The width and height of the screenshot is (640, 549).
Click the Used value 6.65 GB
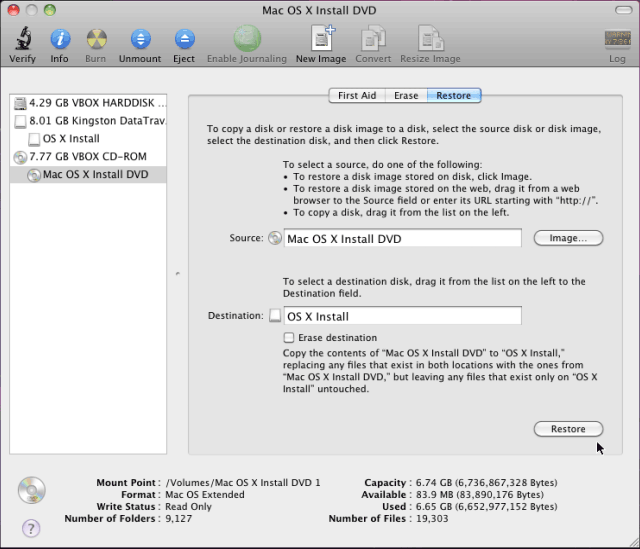[x=487, y=507]
